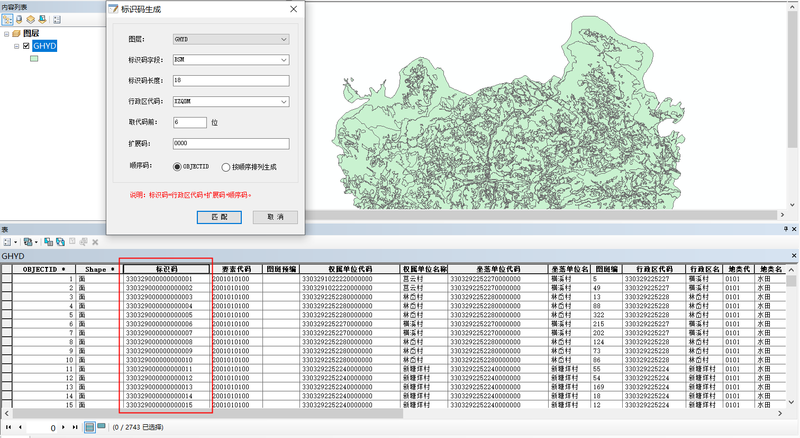Click the 权属单位代码 column header
The image size is (800, 438).
coord(350,269)
